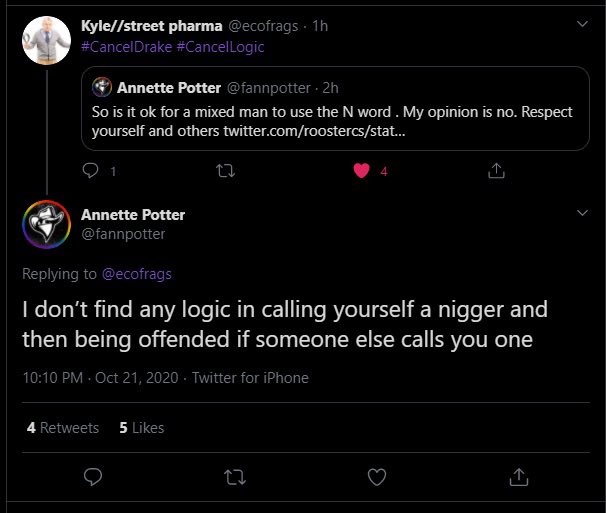606x513 pixels.
Task: Share Kyle's tweet via share icon
Action: [x=496, y=170]
